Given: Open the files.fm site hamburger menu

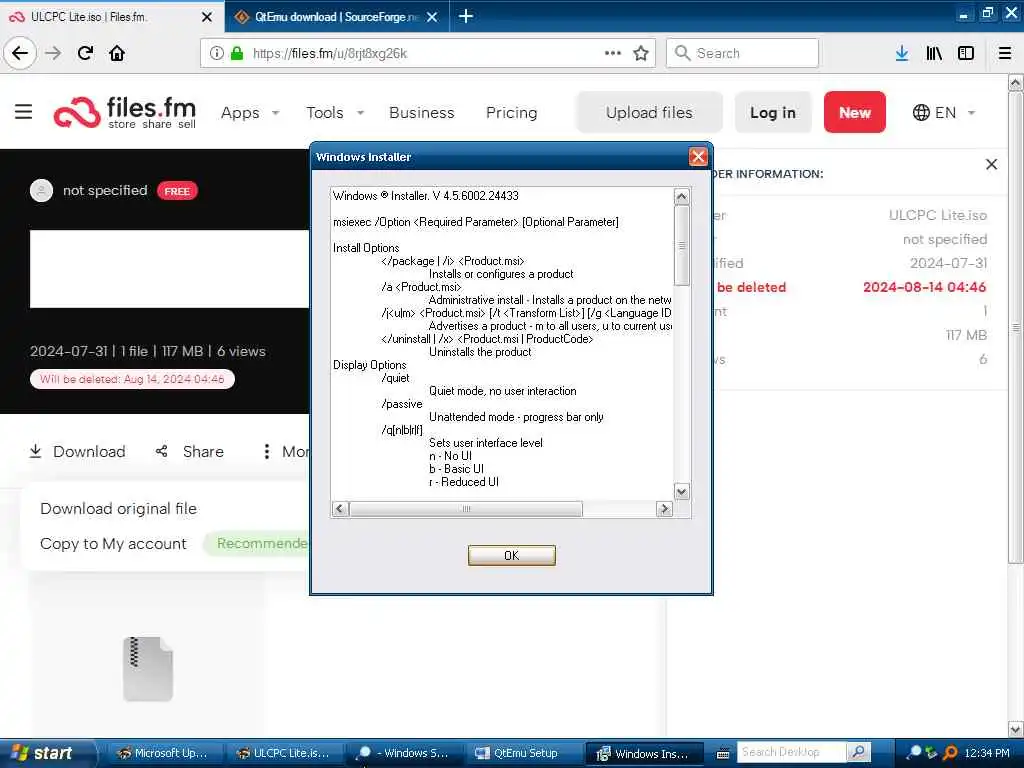Looking at the screenshot, I should click(24, 112).
